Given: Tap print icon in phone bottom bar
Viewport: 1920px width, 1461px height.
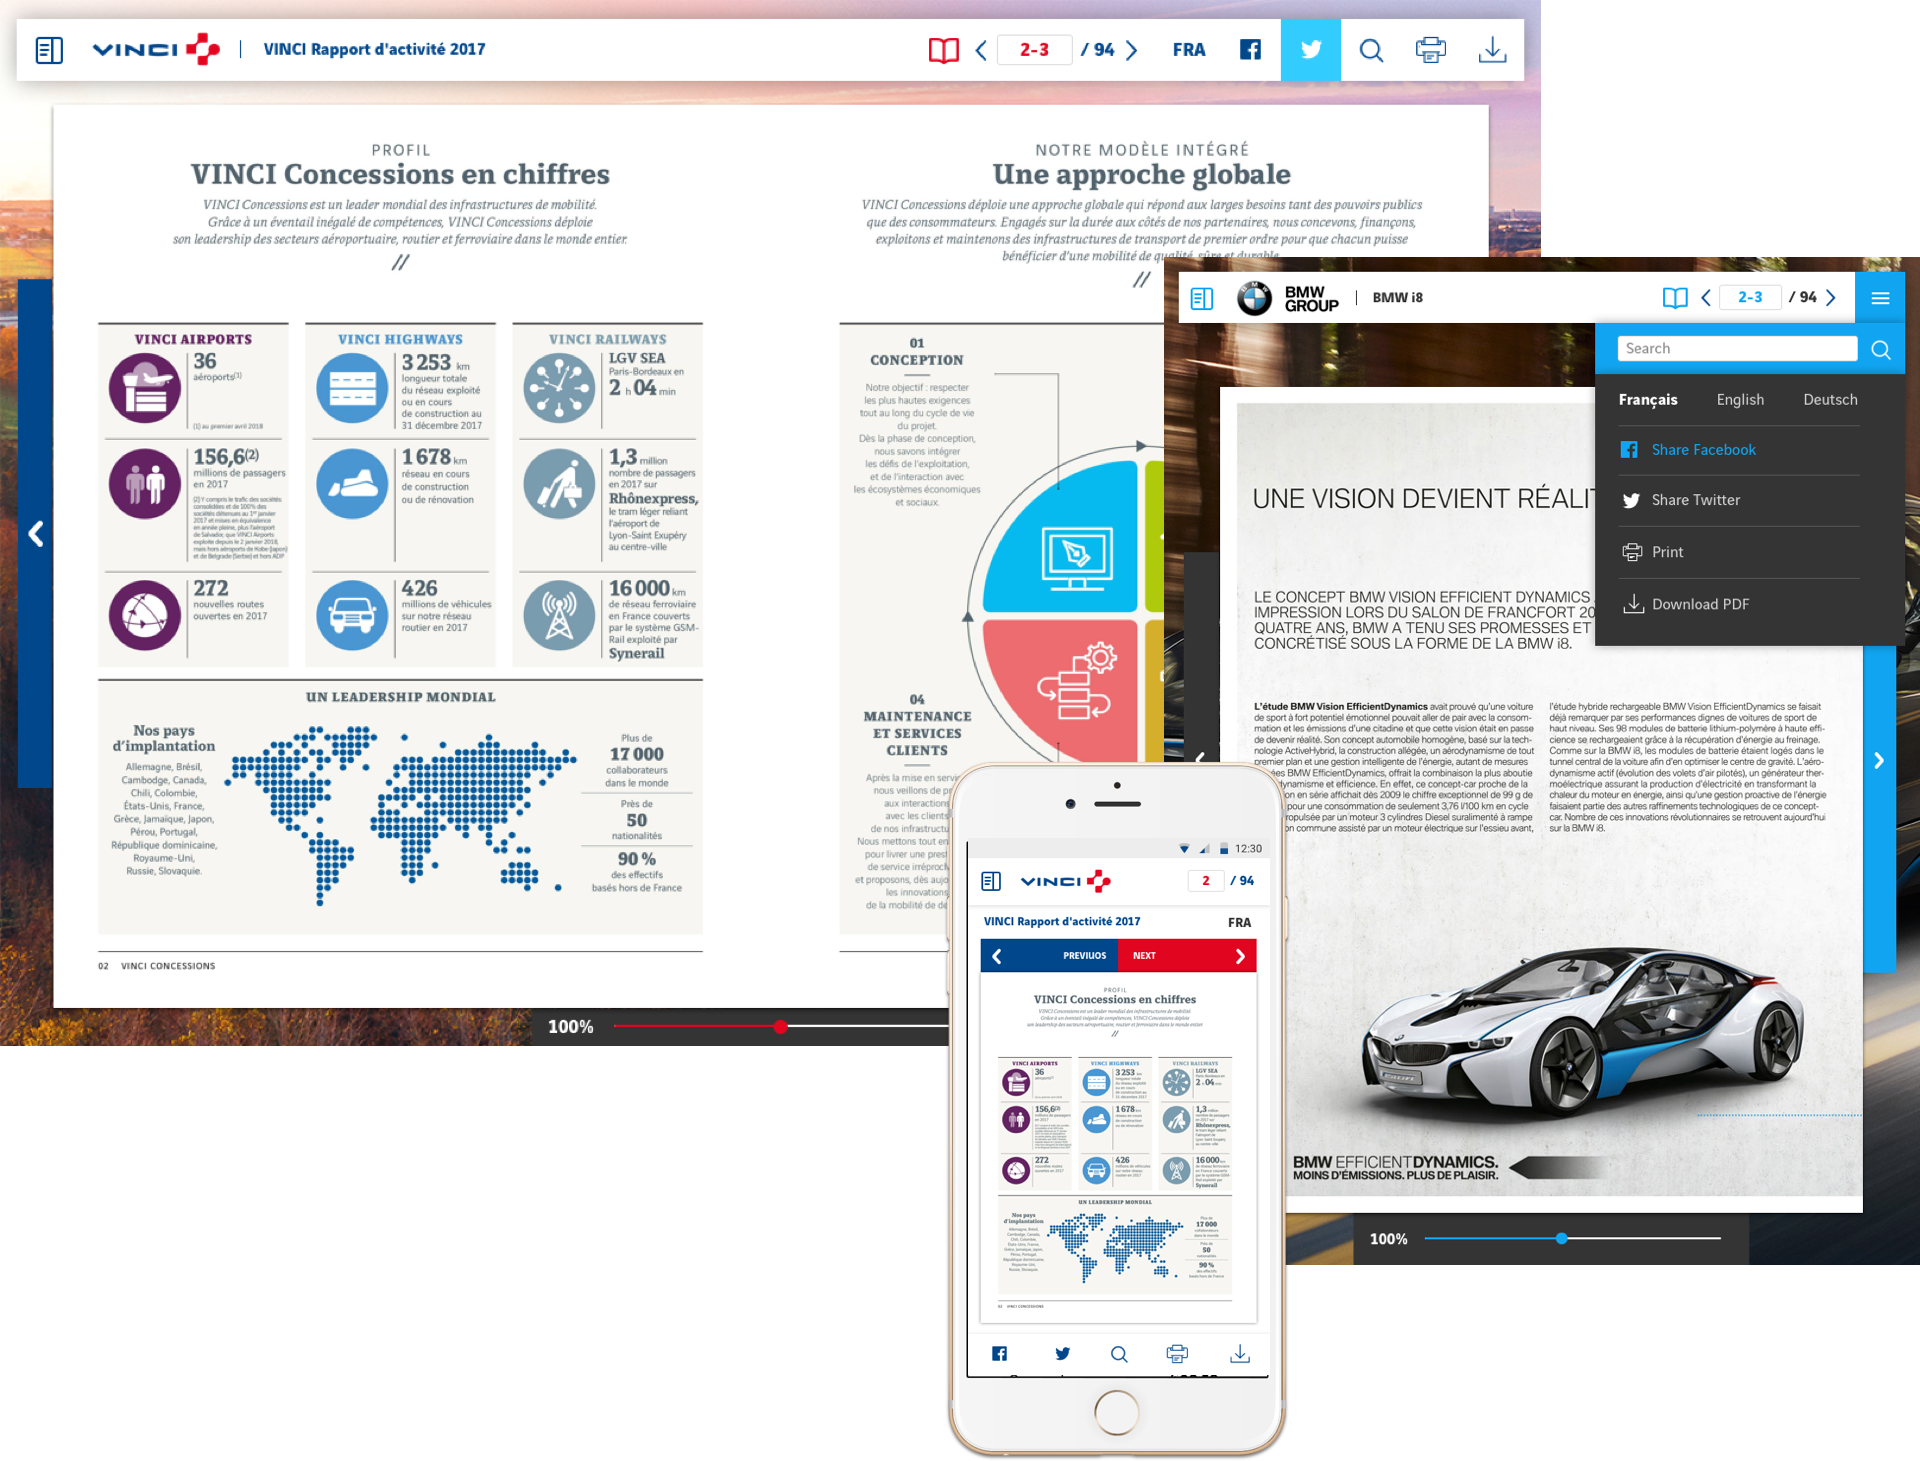Looking at the screenshot, I should [x=1177, y=1353].
